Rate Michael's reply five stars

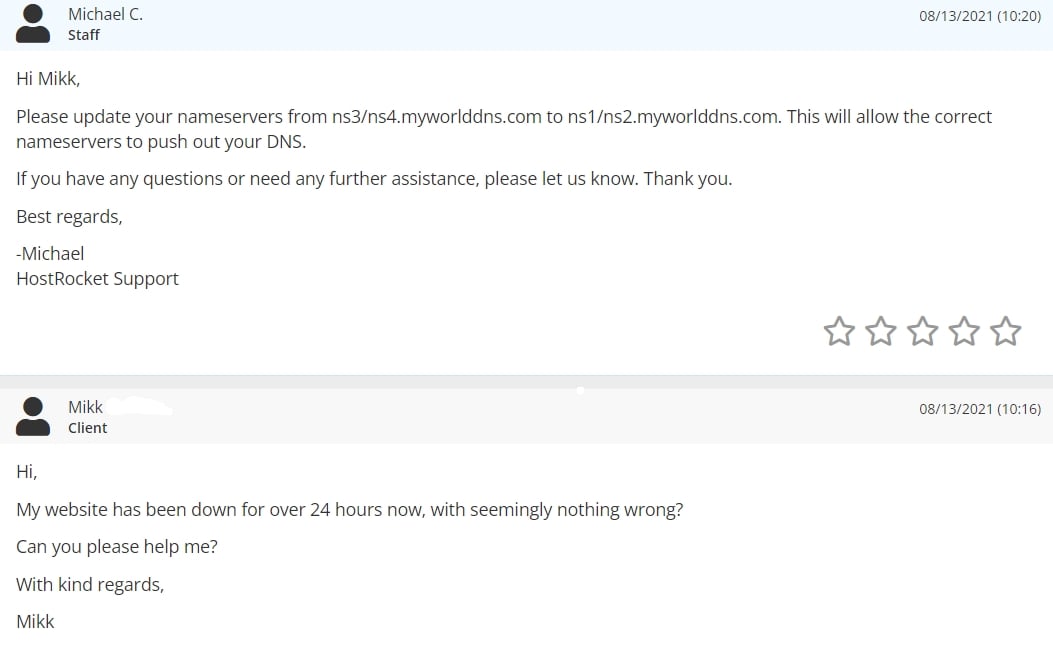click(x=1005, y=331)
